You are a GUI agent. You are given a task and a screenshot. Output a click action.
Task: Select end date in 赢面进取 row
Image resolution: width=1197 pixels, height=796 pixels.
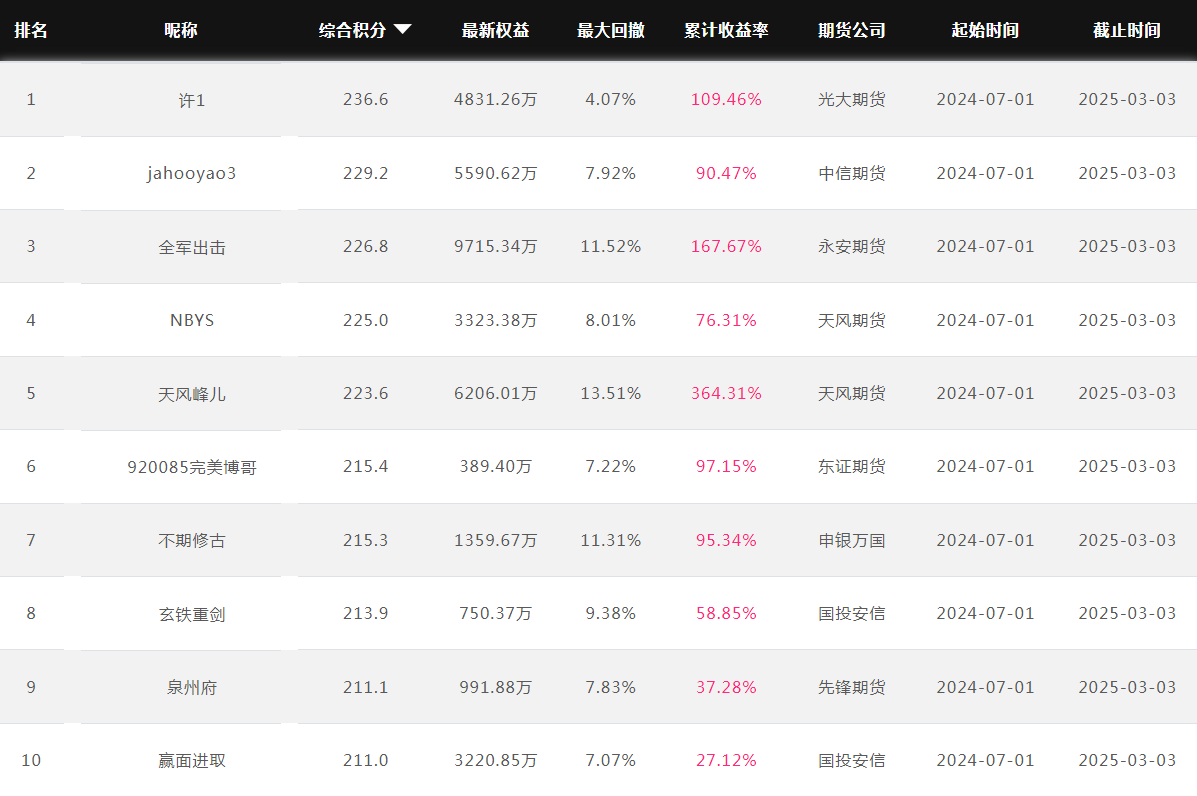pos(1127,760)
